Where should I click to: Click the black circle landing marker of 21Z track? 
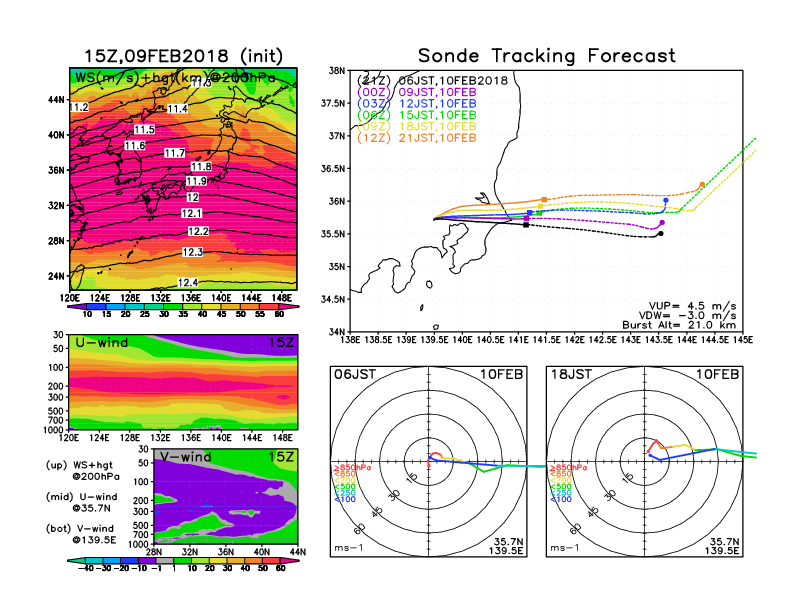pyautogui.click(x=661, y=233)
